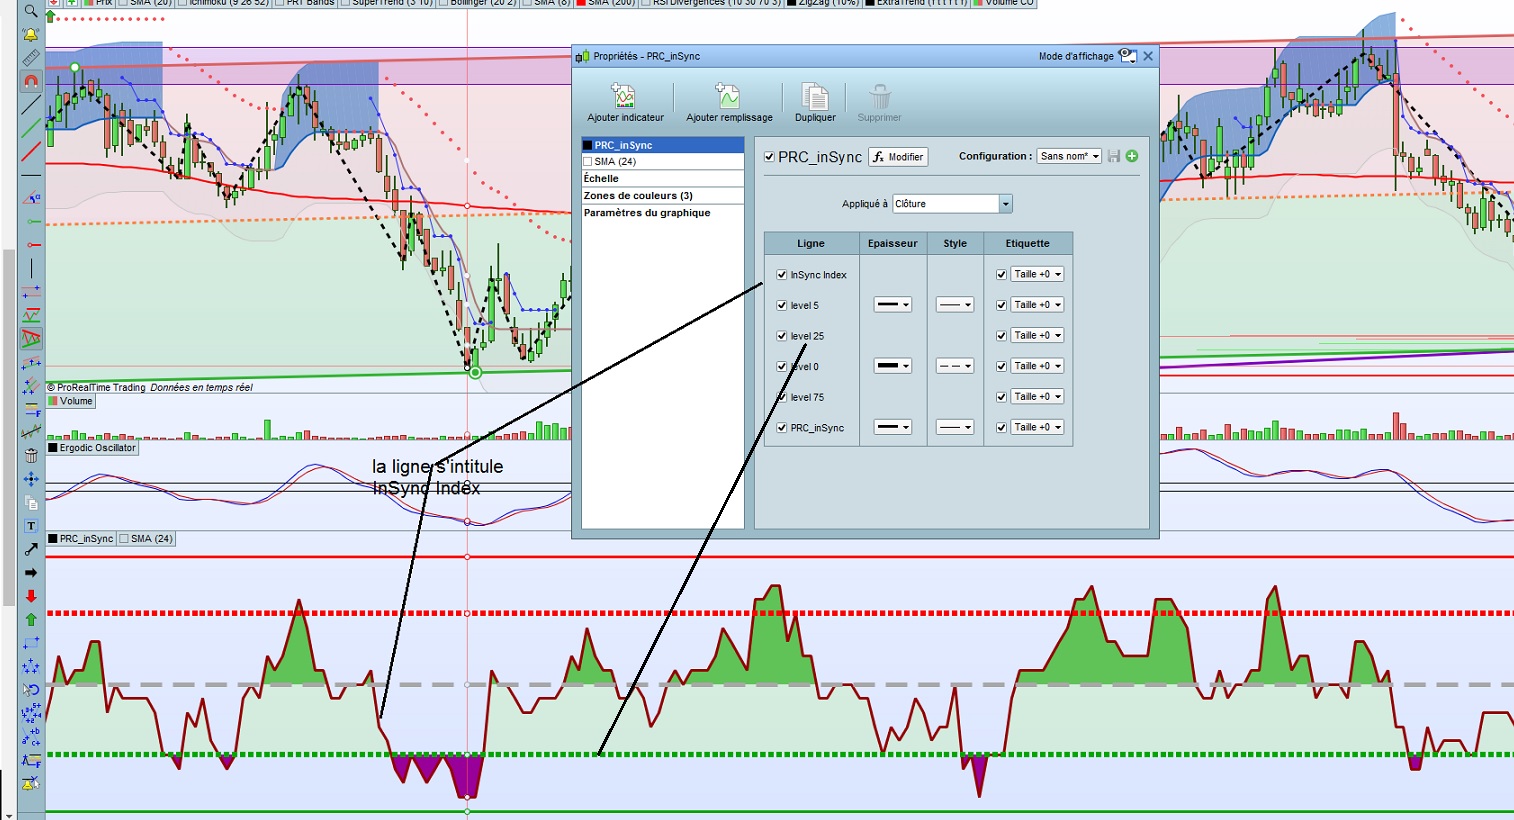Viewport: 1514px width, 820px height.
Task: Select the black right arrow tool
Action: point(31,573)
